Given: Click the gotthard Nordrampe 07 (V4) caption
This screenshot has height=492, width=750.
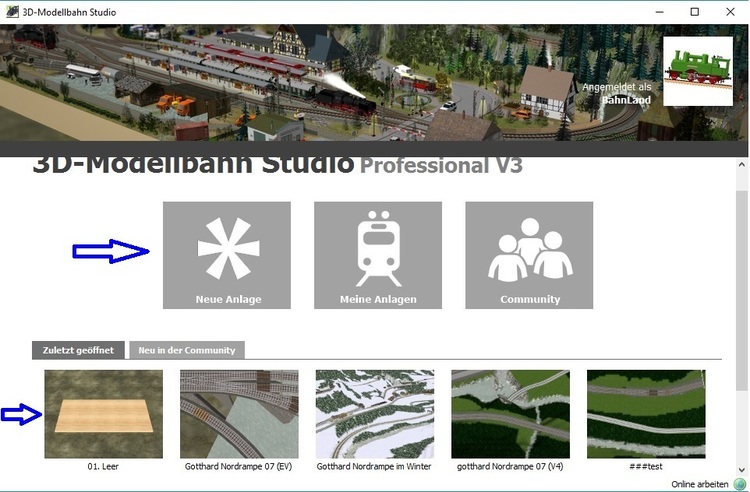Looking at the screenshot, I should pos(510,466).
